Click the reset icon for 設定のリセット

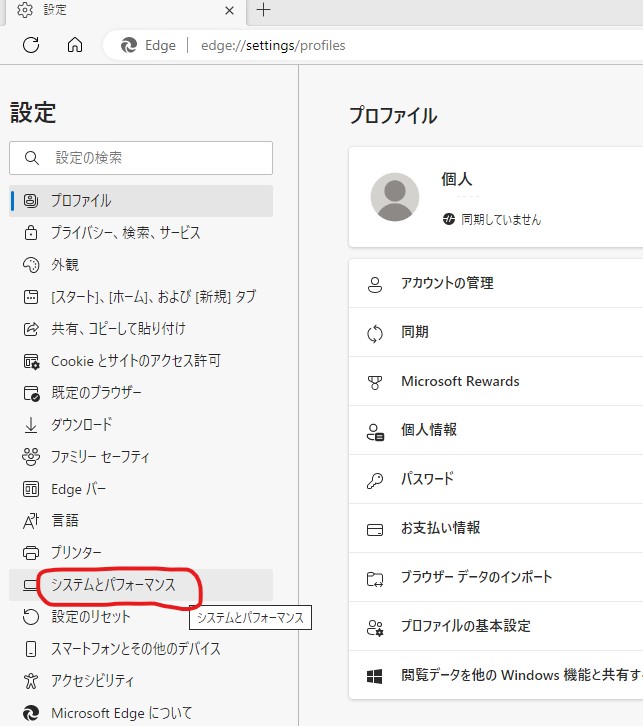pyautogui.click(x=31, y=617)
